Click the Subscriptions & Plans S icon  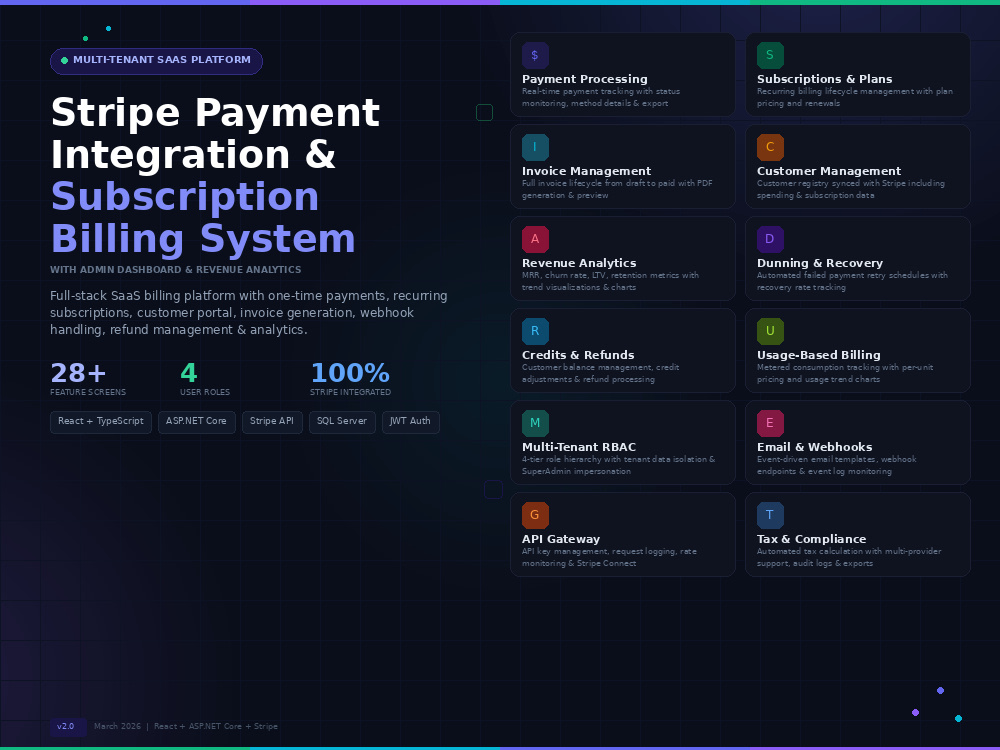770,55
